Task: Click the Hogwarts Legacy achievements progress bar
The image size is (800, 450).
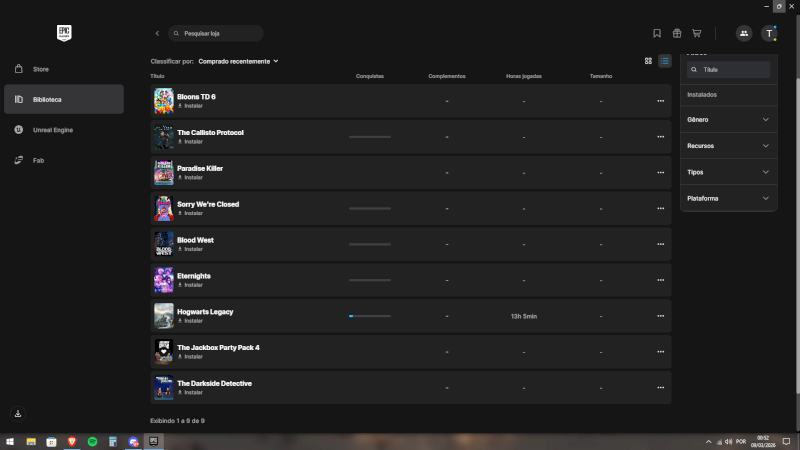Action: [370, 316]
